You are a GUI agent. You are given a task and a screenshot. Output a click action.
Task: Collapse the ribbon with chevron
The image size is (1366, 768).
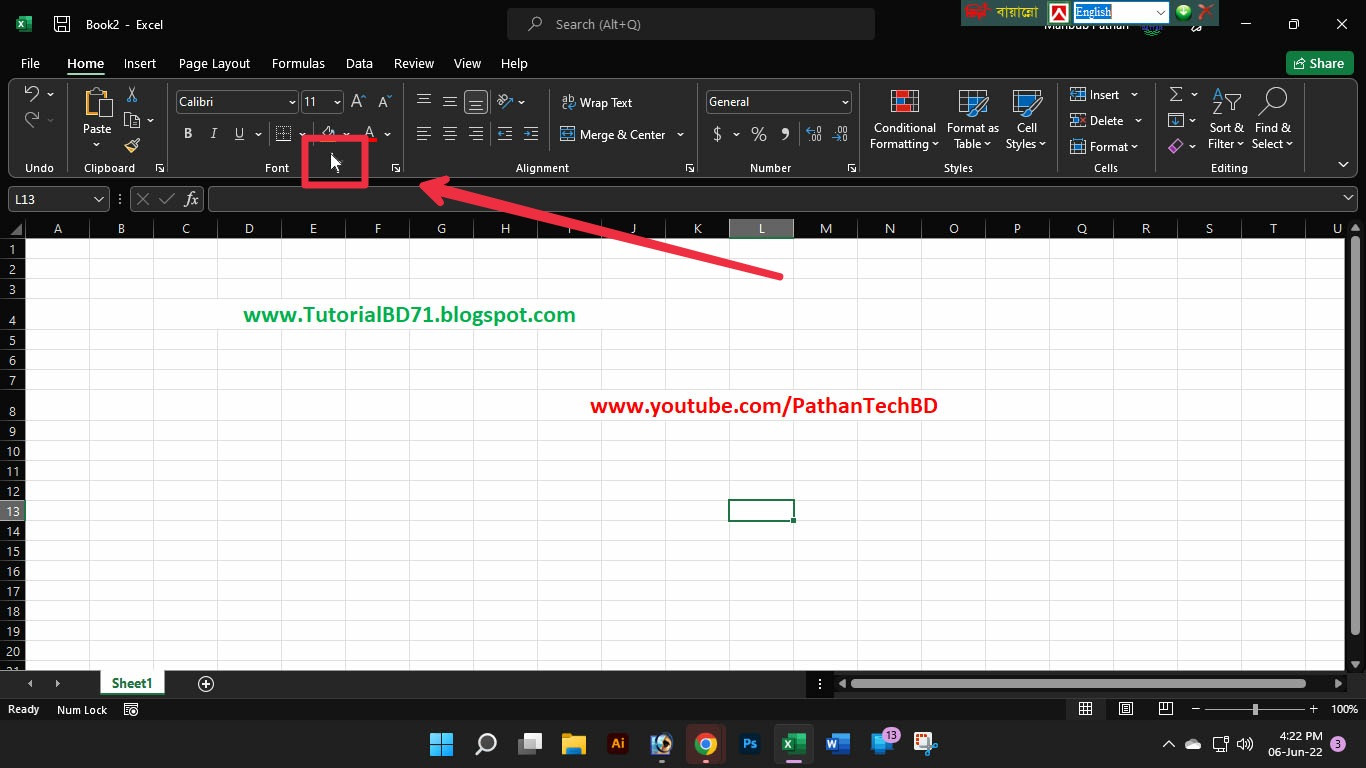coord(1343,164)
